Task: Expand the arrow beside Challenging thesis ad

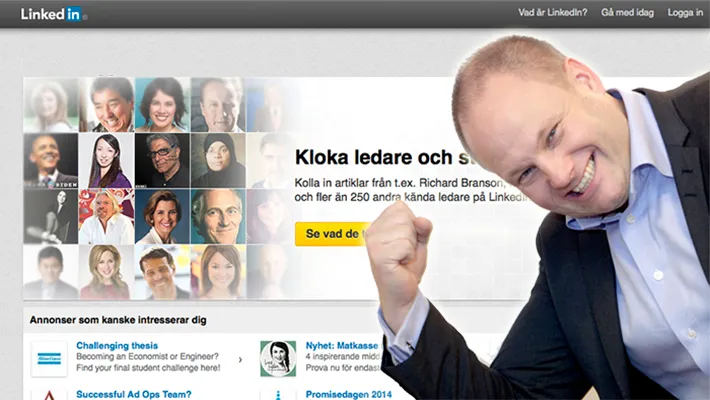Action: [240, 360]
